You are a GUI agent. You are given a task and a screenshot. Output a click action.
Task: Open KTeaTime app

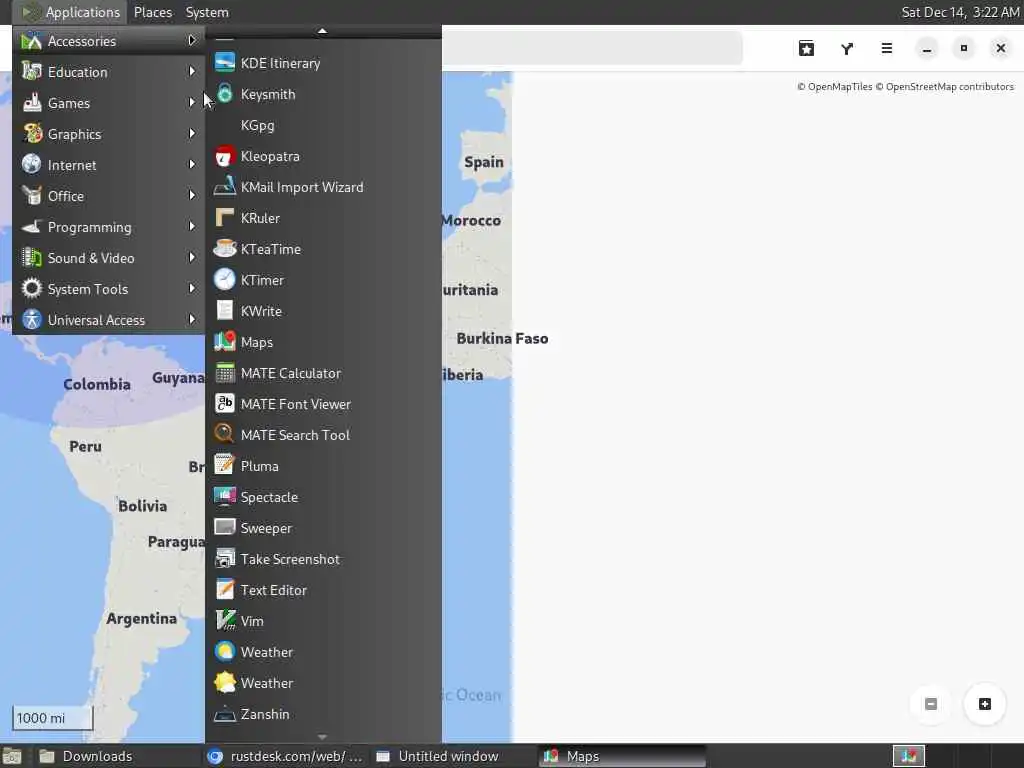(x=323, y=249)
